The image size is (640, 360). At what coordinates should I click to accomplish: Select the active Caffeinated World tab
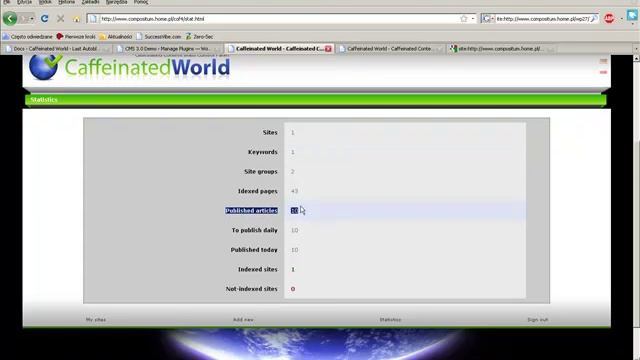tap(280, 49)
